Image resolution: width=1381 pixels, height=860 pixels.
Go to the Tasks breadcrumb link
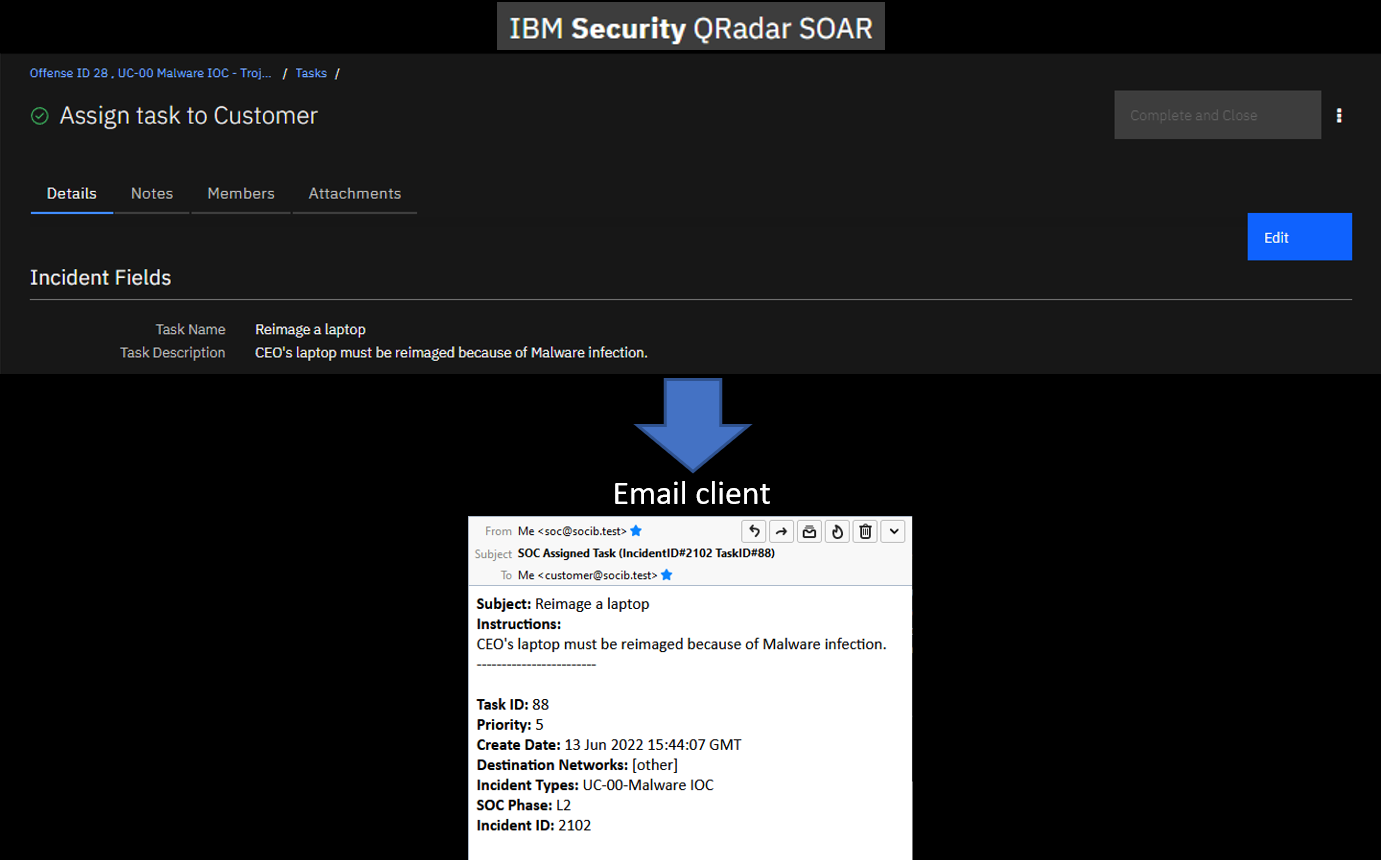pos(311,73)
